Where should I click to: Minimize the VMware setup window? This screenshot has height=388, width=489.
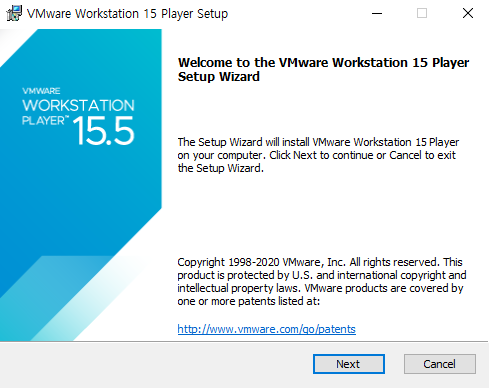coord(377,13)
